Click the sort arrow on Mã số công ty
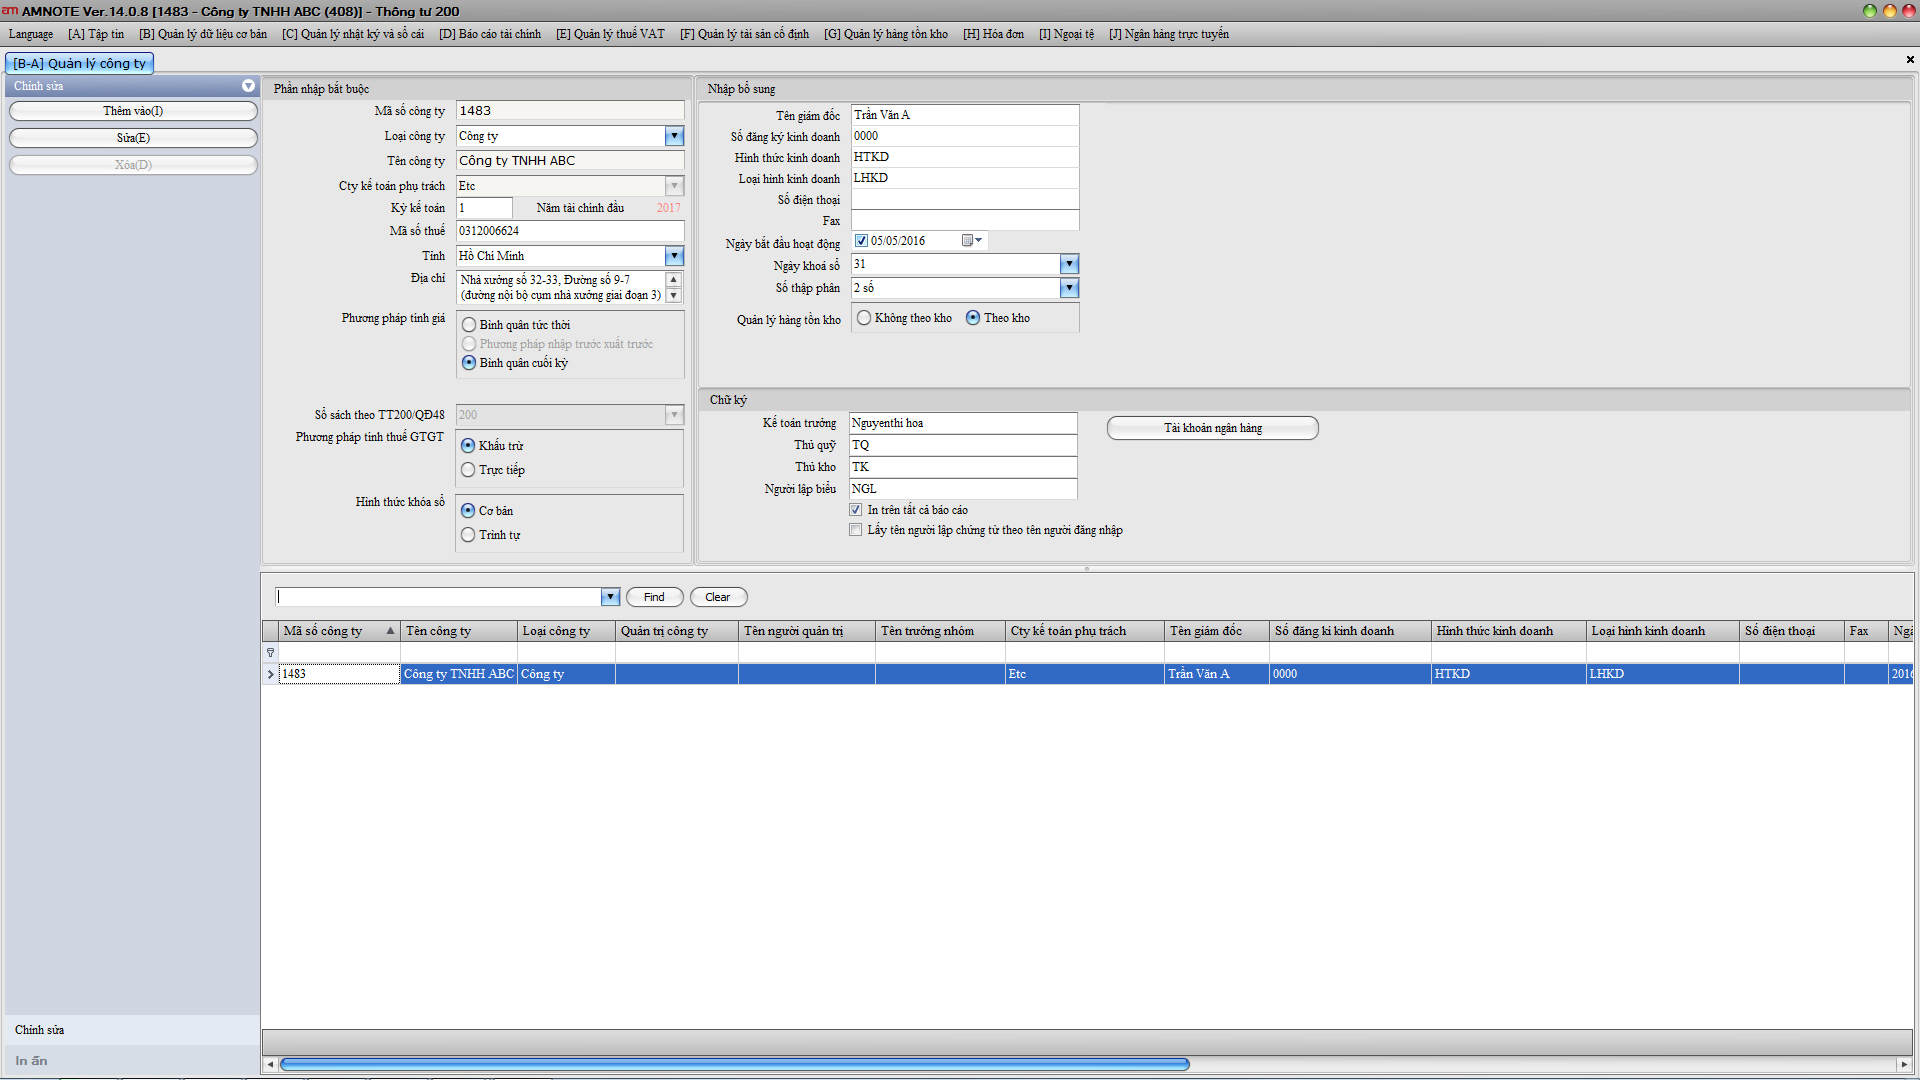 (390, 631)
